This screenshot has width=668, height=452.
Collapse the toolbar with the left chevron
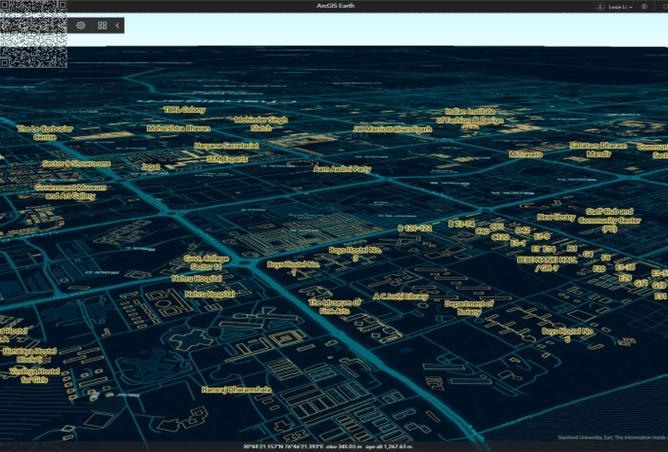tap(118, 26)
